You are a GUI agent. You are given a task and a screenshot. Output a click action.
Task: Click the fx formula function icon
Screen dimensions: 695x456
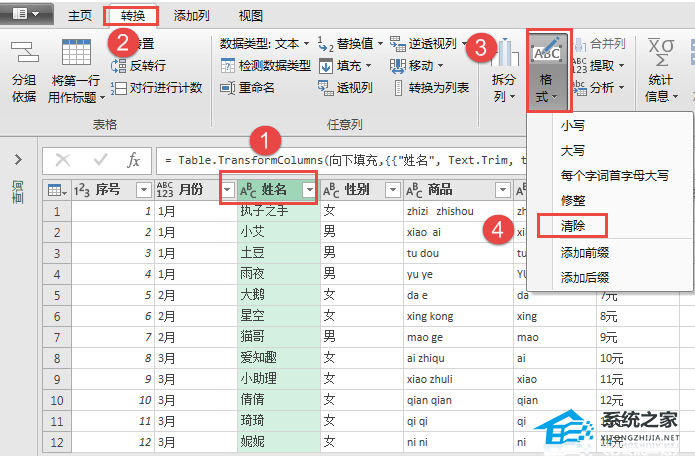tap(133, 160)
